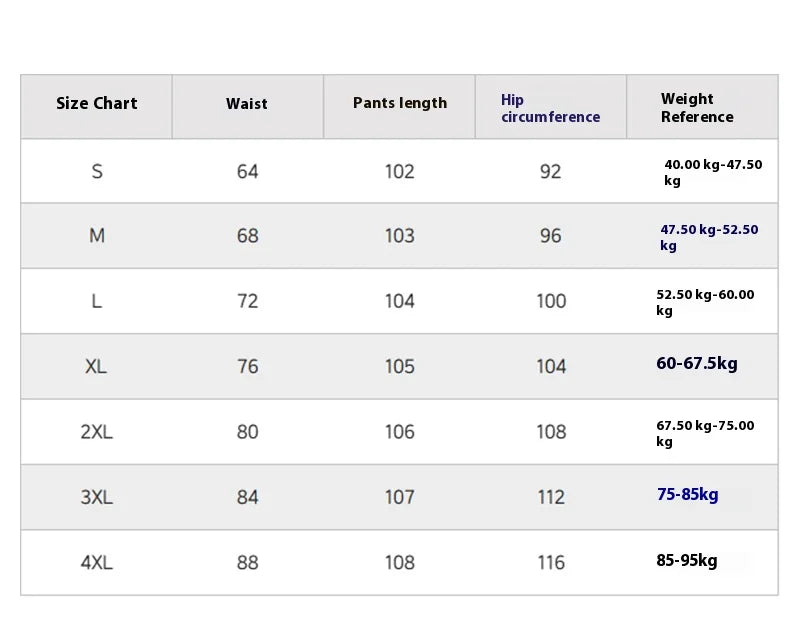Image resolution: width=800 pixels, height=636 pixels.
Task: Select the Waist column header
Action: pyautogui.click(x=247, y=104)
